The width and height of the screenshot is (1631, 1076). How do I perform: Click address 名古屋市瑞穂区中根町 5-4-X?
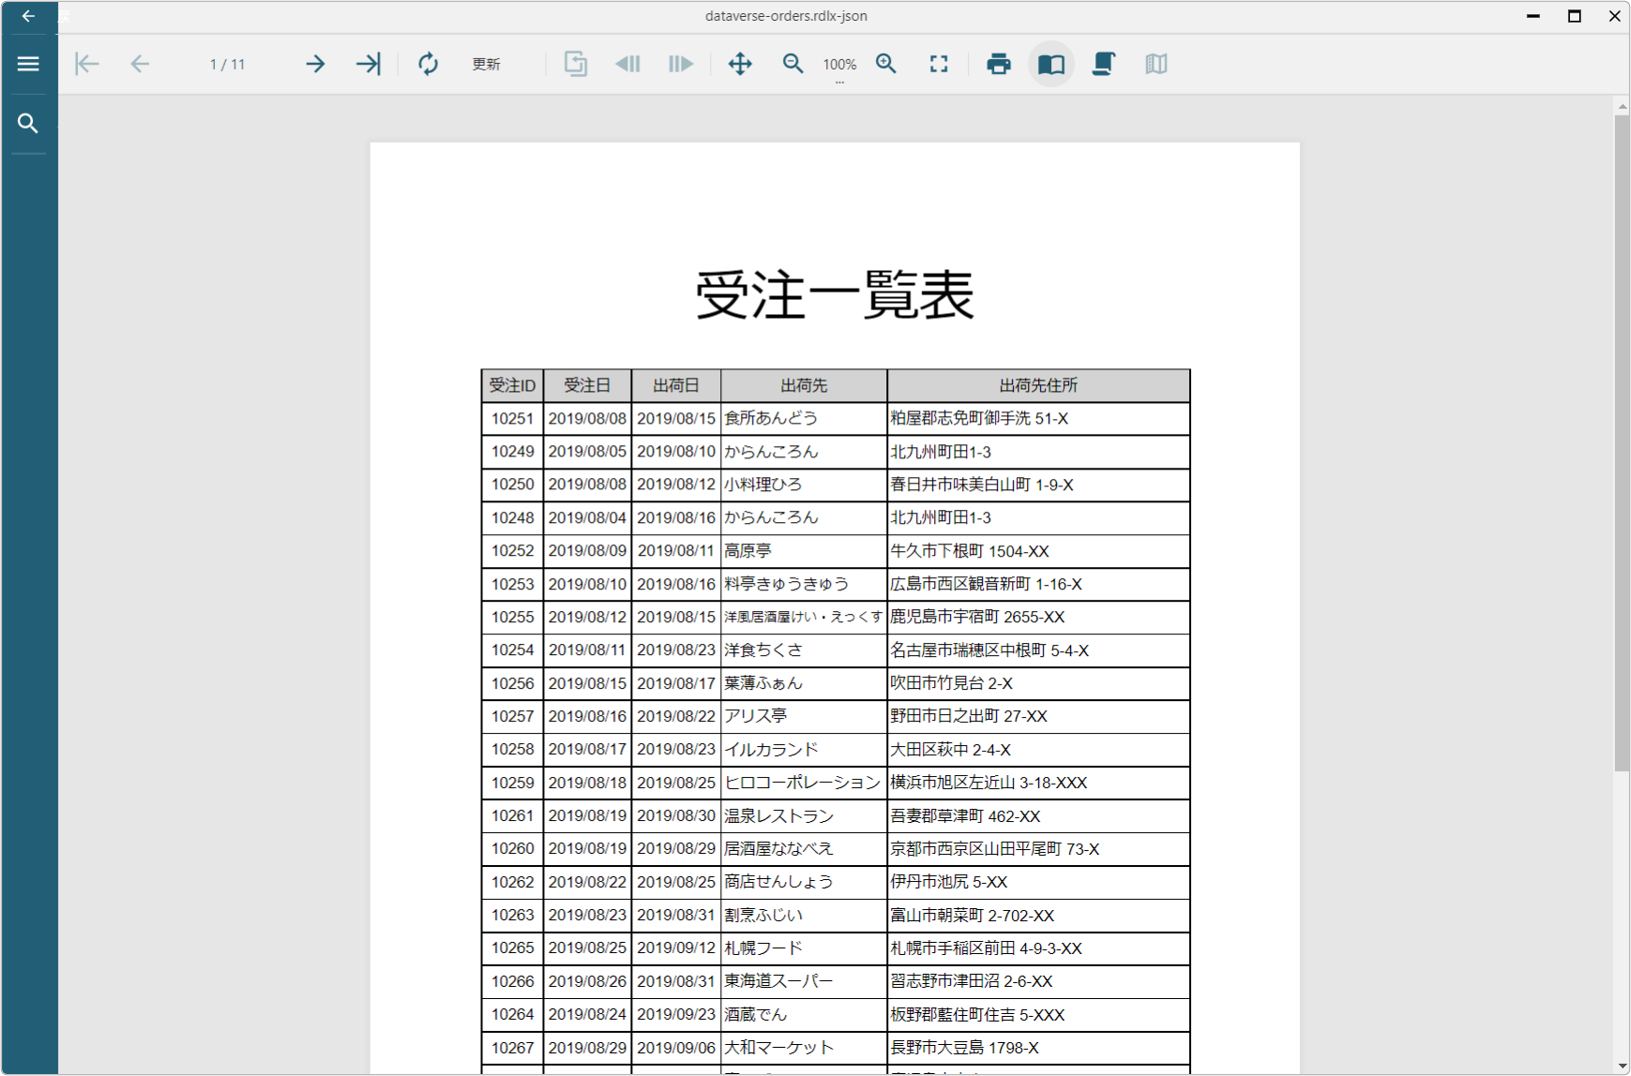point(1039,650)
